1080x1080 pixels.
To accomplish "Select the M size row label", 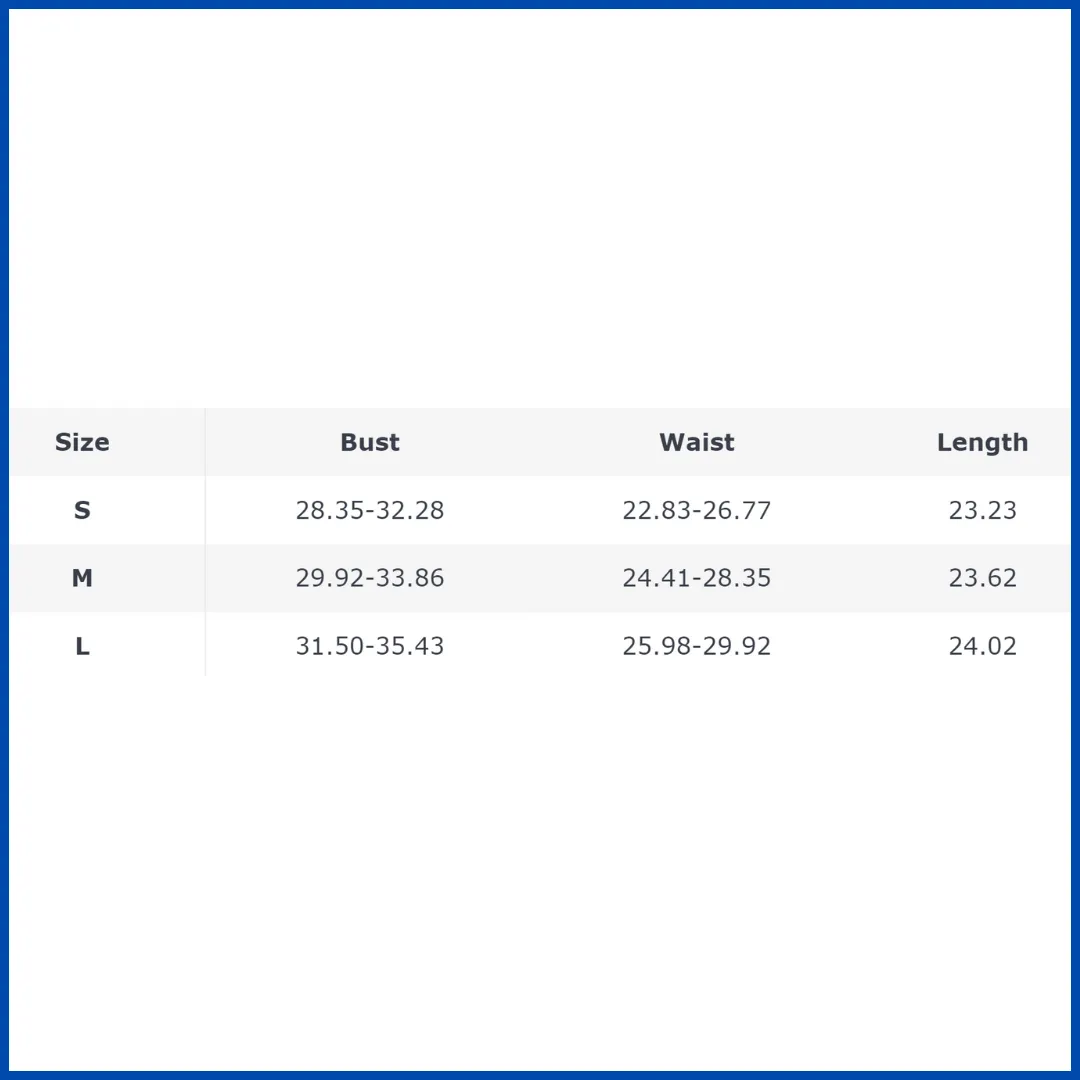I will coord(82,577).
